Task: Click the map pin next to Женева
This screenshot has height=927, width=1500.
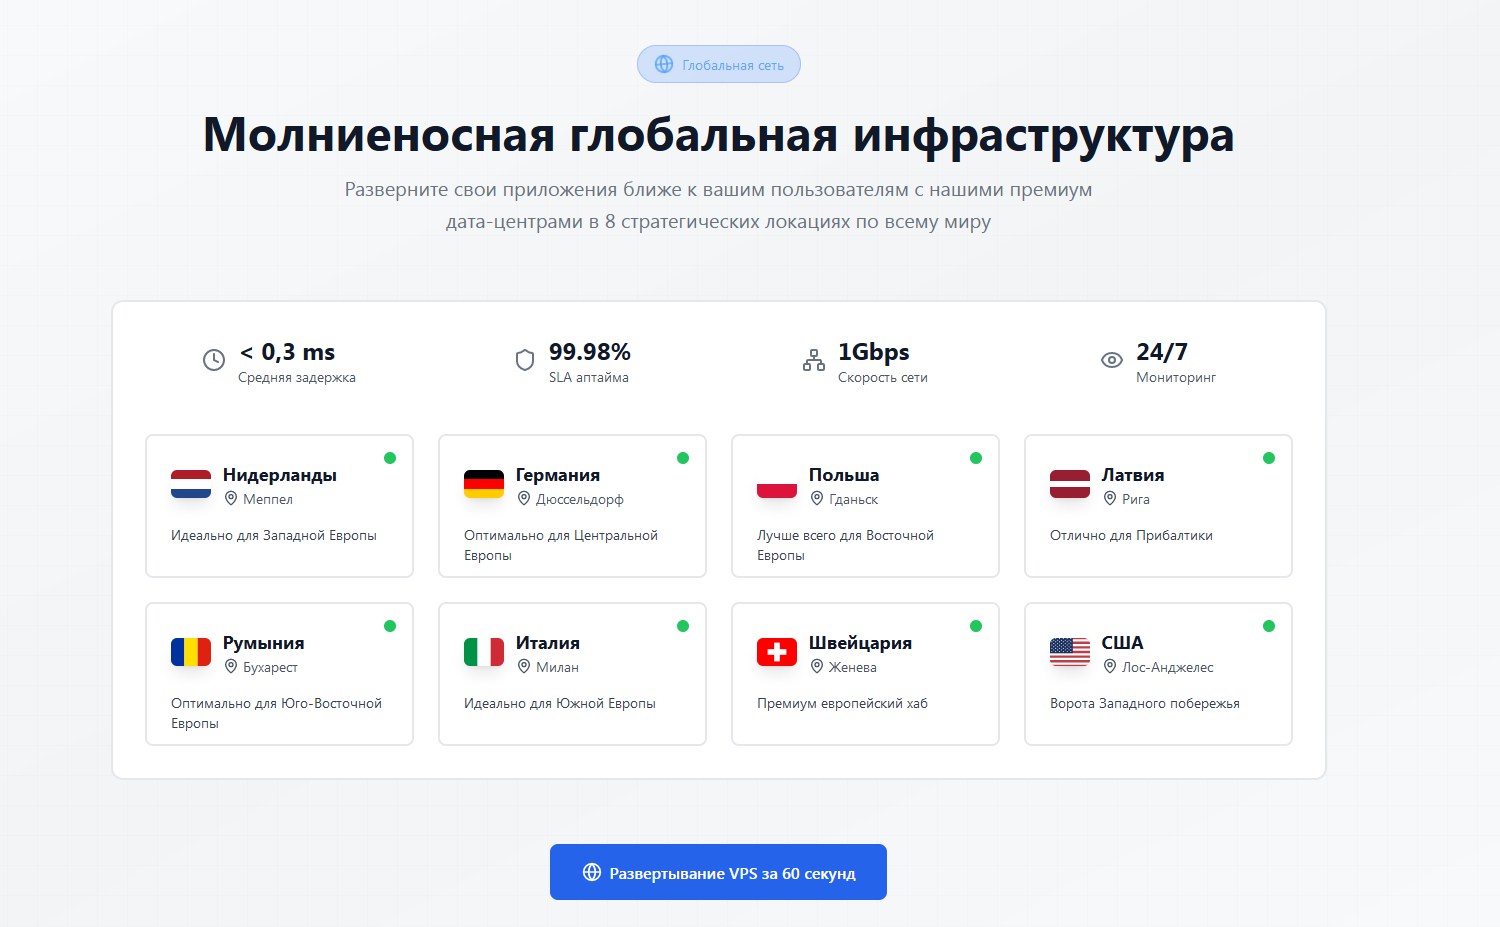Action: 817,667
